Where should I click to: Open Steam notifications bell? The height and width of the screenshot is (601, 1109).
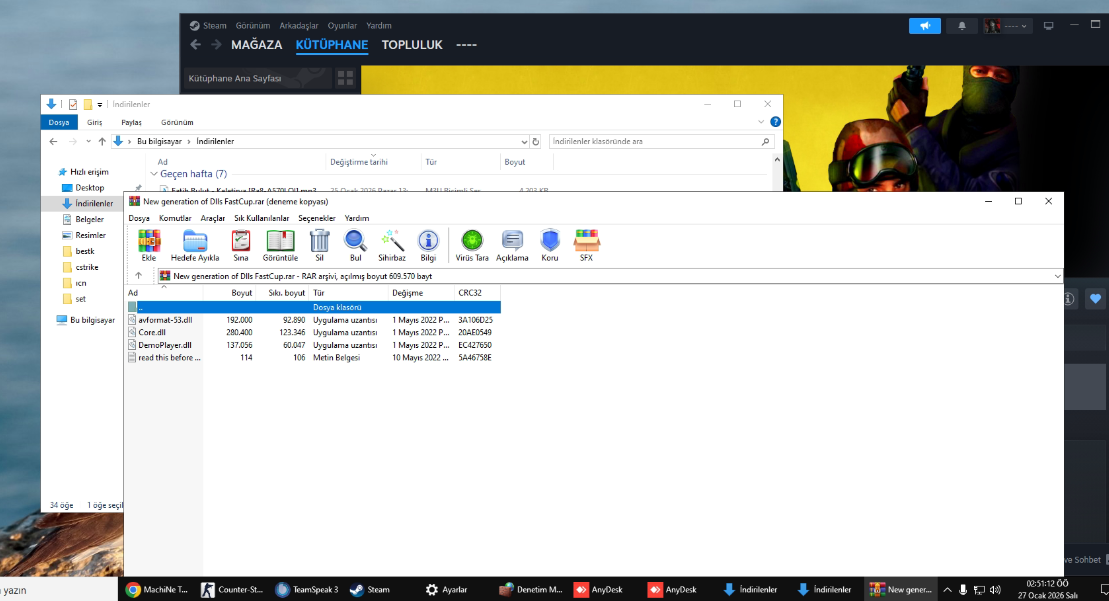pos(962,26)
